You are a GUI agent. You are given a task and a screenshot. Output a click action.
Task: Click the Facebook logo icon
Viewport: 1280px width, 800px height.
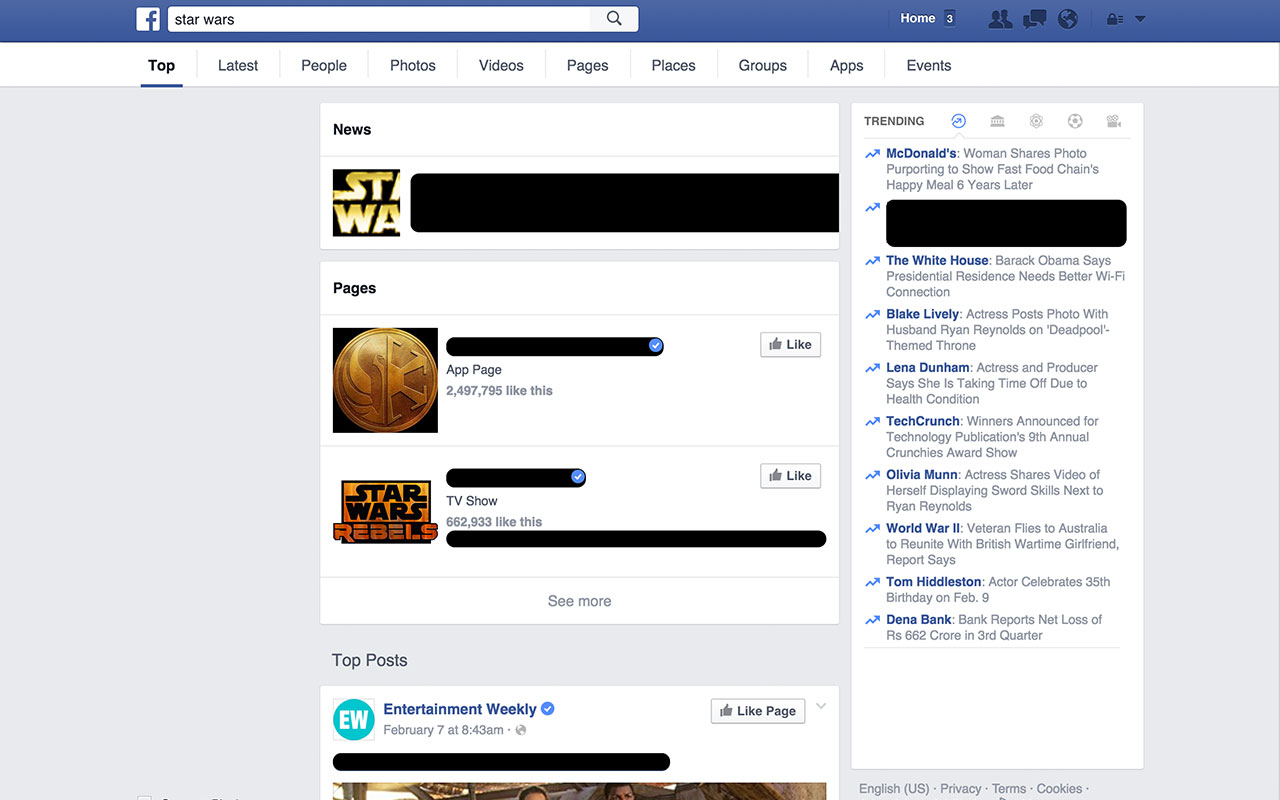point(148,19)
